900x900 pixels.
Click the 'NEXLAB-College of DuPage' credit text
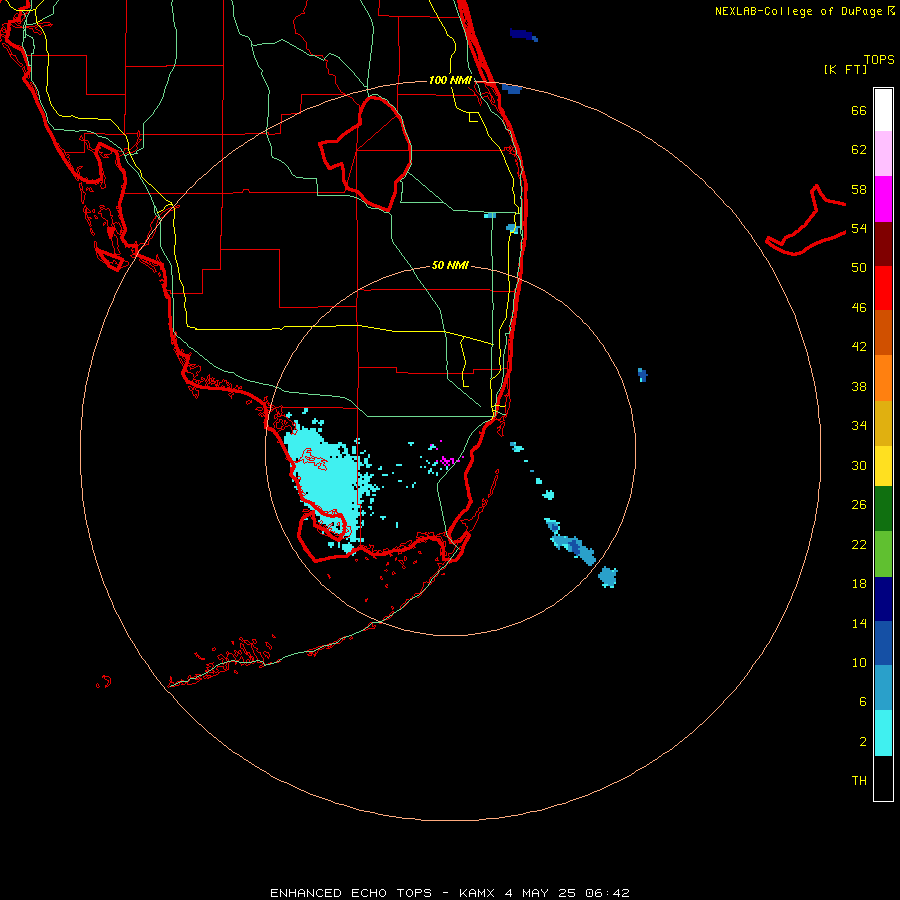[x=798, y=11]
